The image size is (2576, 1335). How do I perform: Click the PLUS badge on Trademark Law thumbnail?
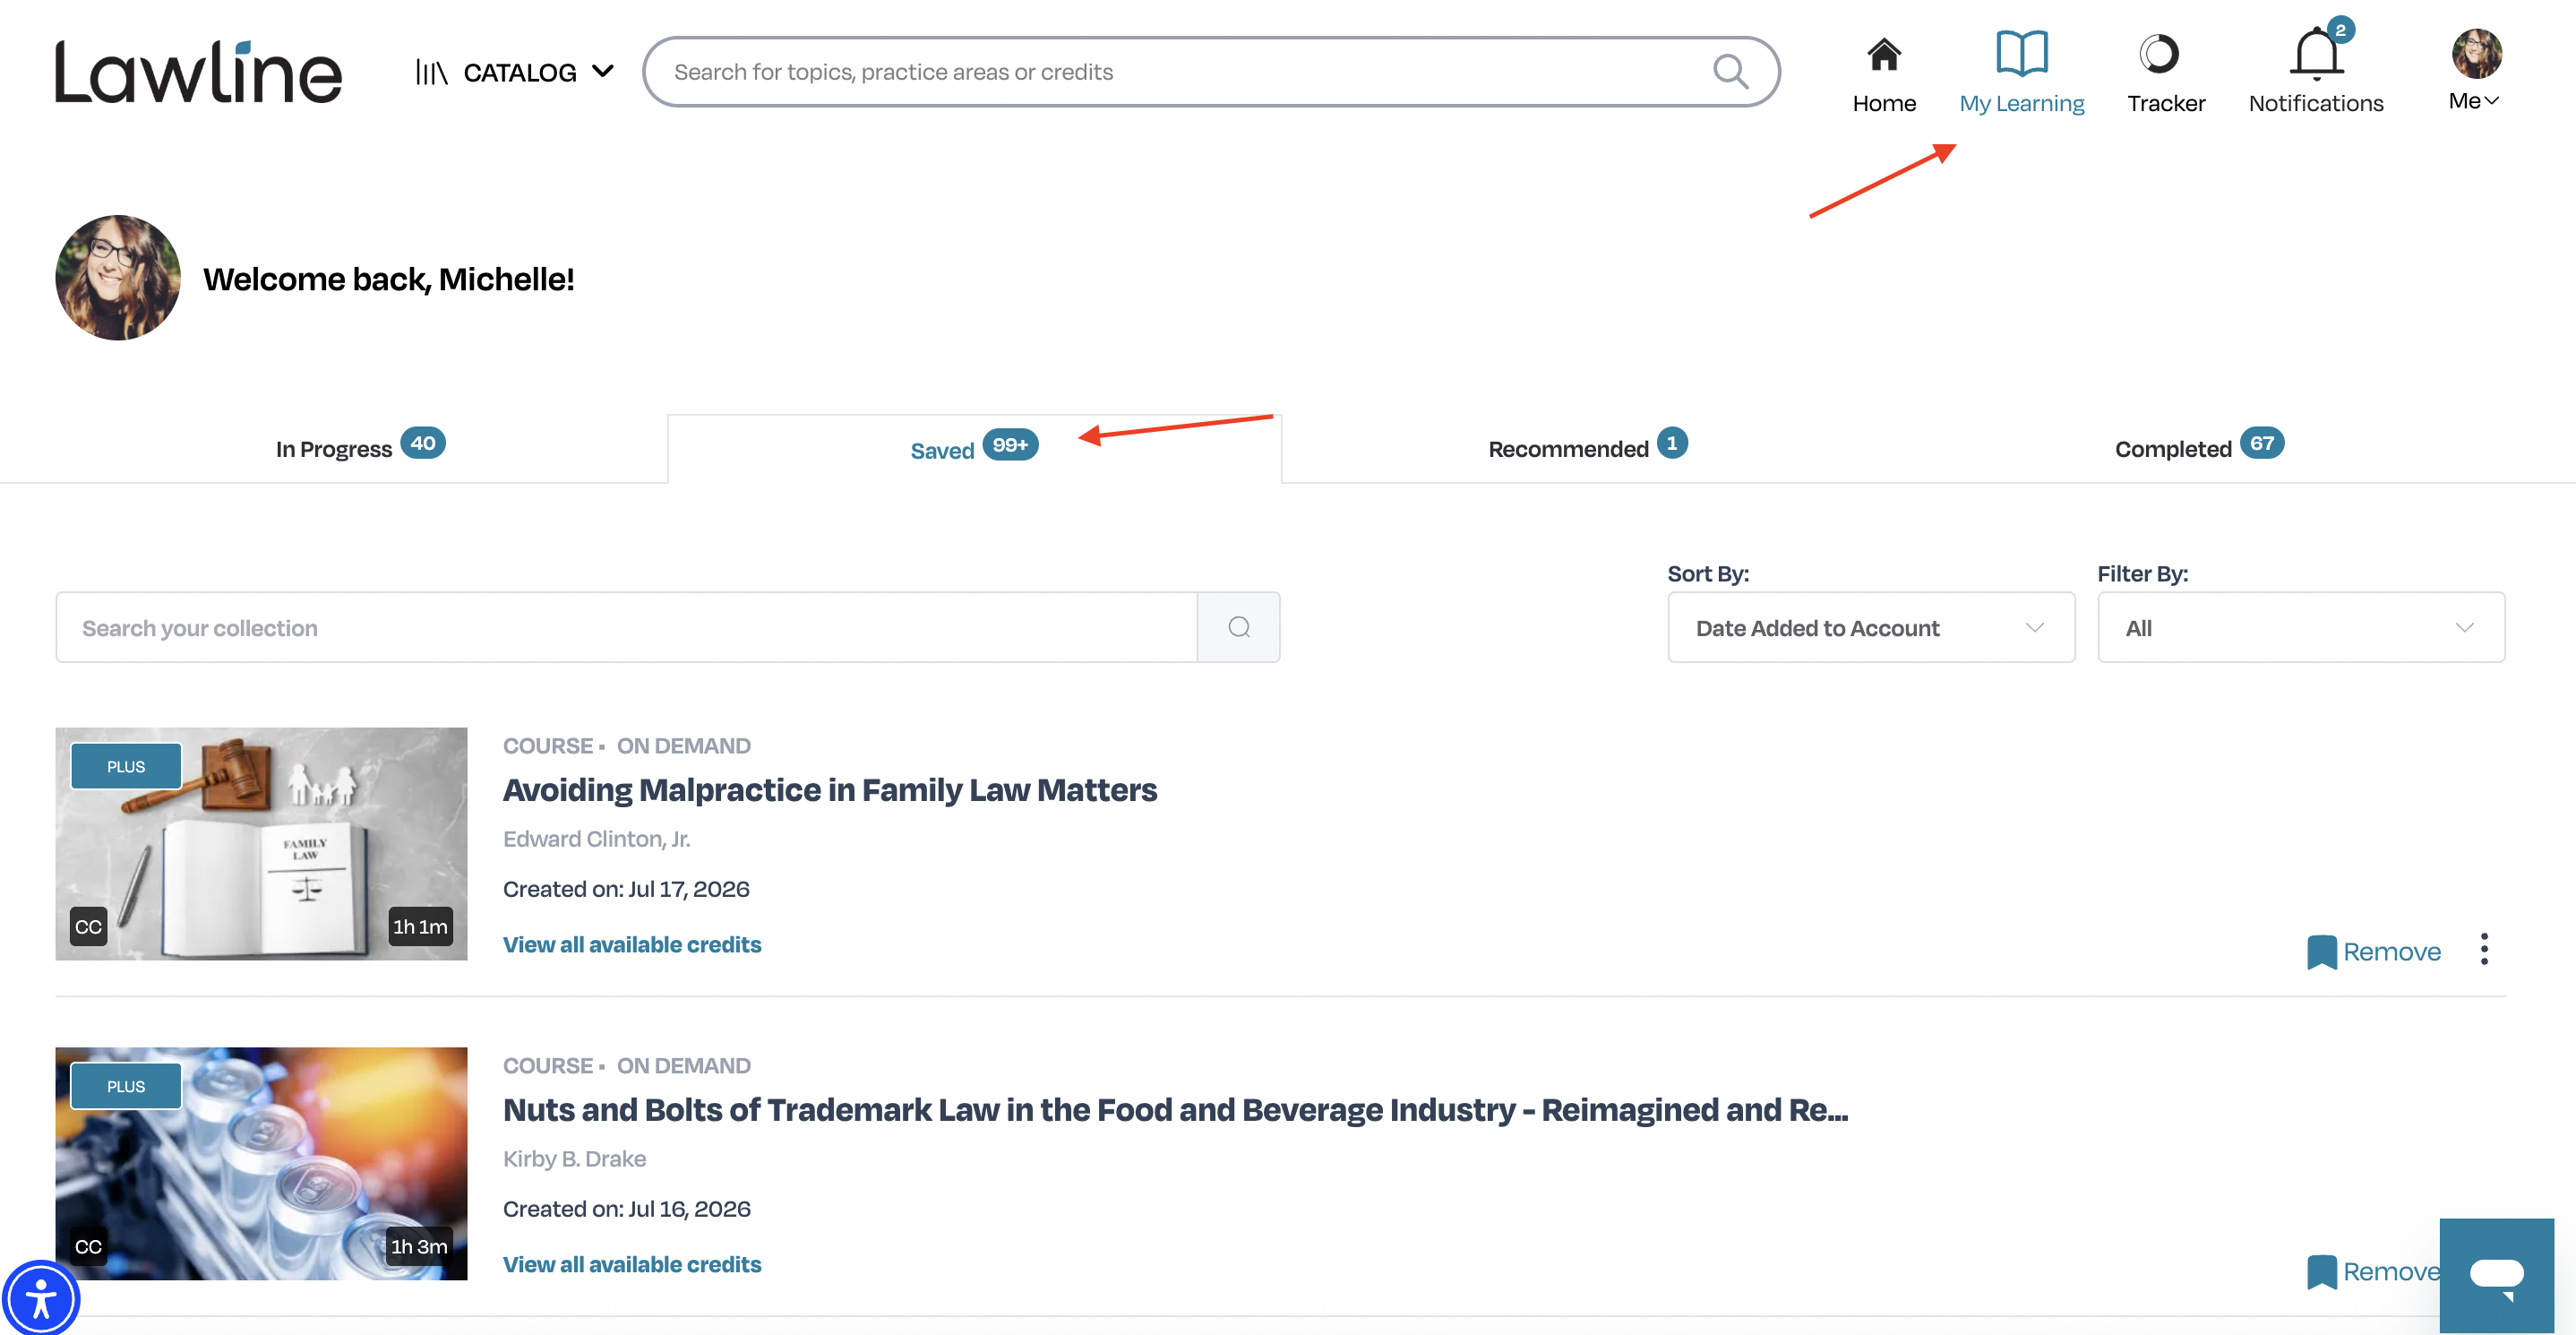tap(126, 1086)
